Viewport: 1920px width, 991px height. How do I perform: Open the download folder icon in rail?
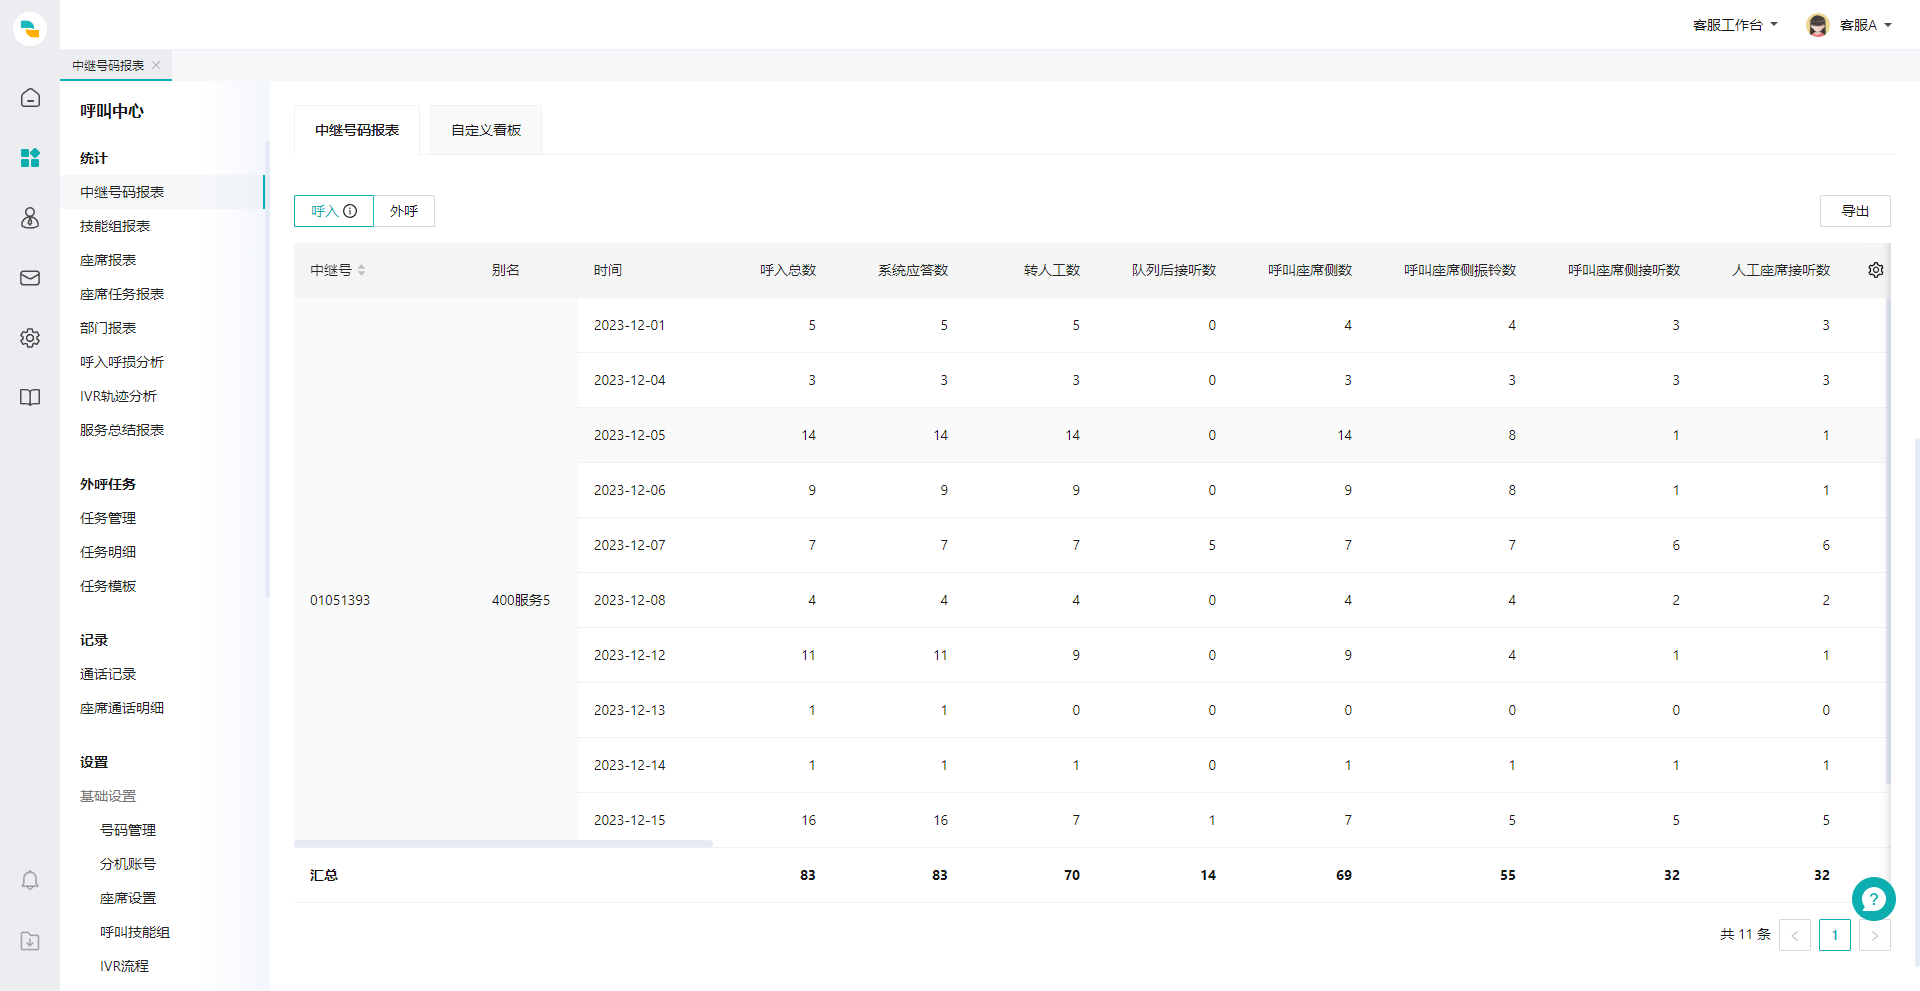tap(30, 941)
